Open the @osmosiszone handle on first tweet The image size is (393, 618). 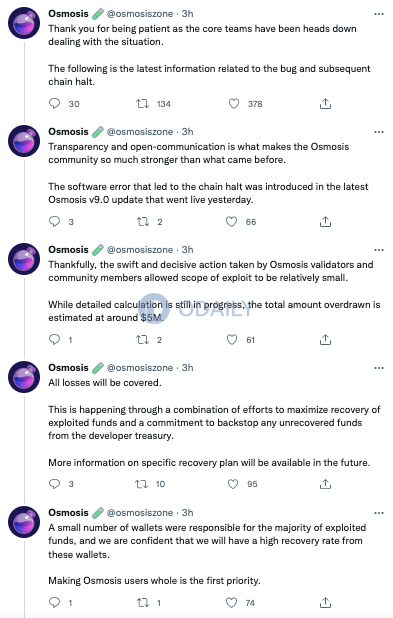pos(140,14)
